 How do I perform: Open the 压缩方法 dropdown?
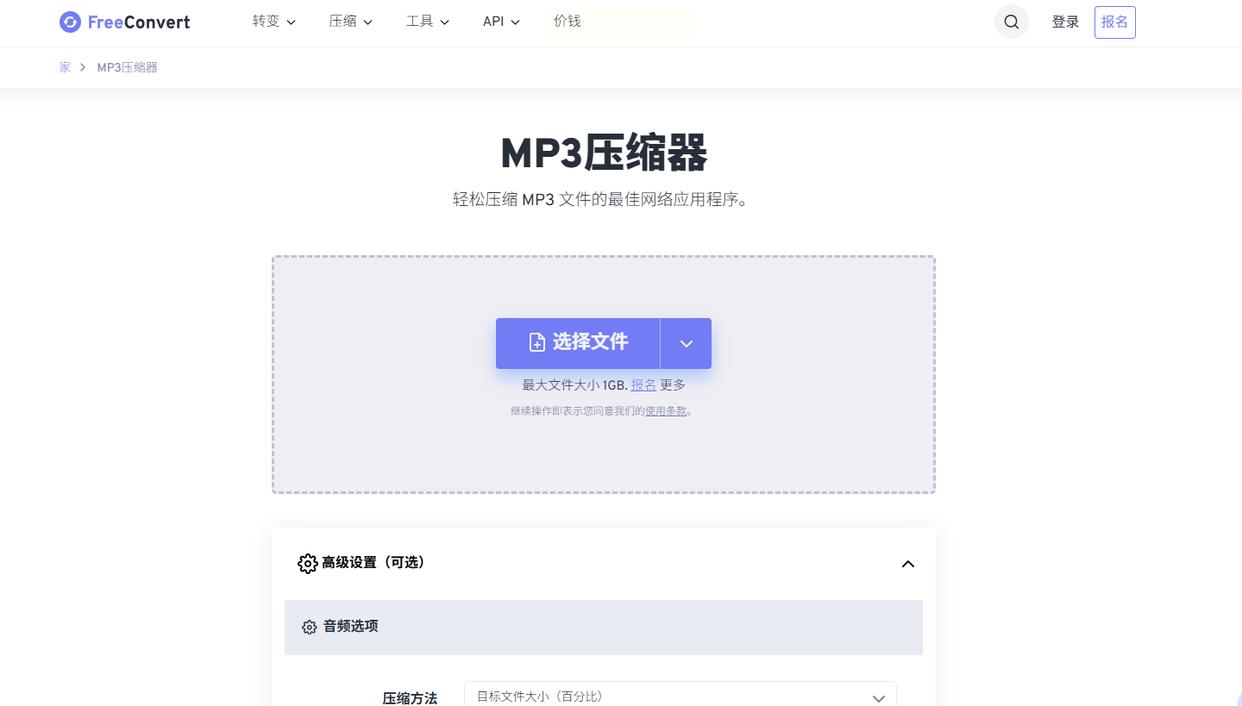[x=680, y=697]
